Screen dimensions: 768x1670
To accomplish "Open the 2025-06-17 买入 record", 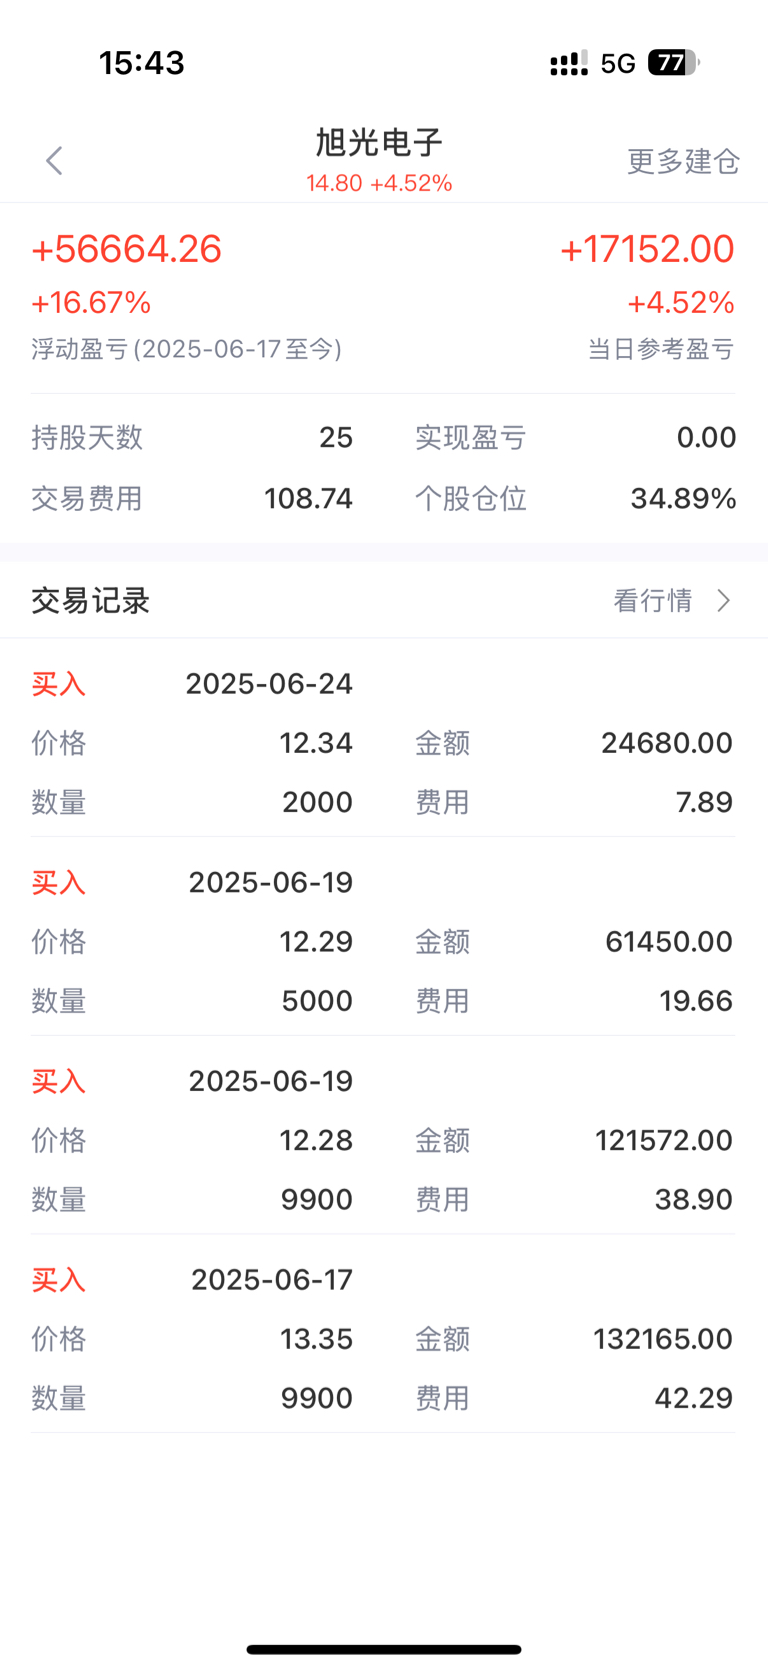I will point(384,1337).
